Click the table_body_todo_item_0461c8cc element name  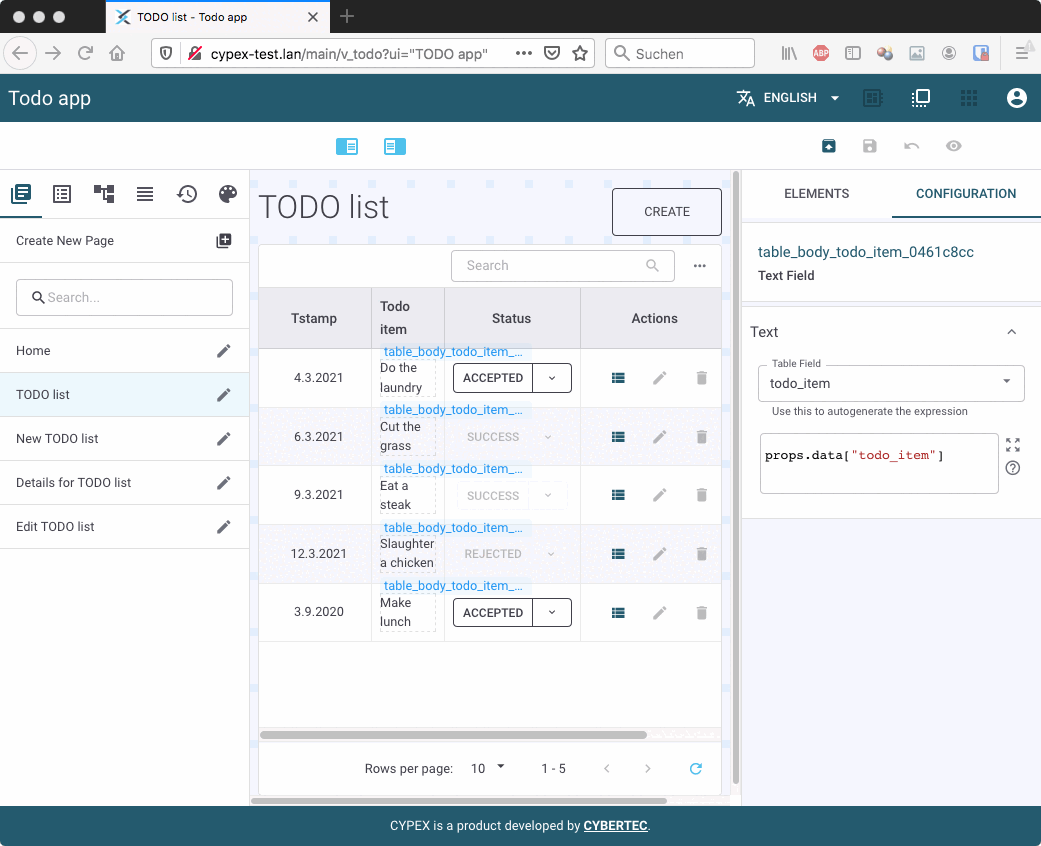[866, 252]
